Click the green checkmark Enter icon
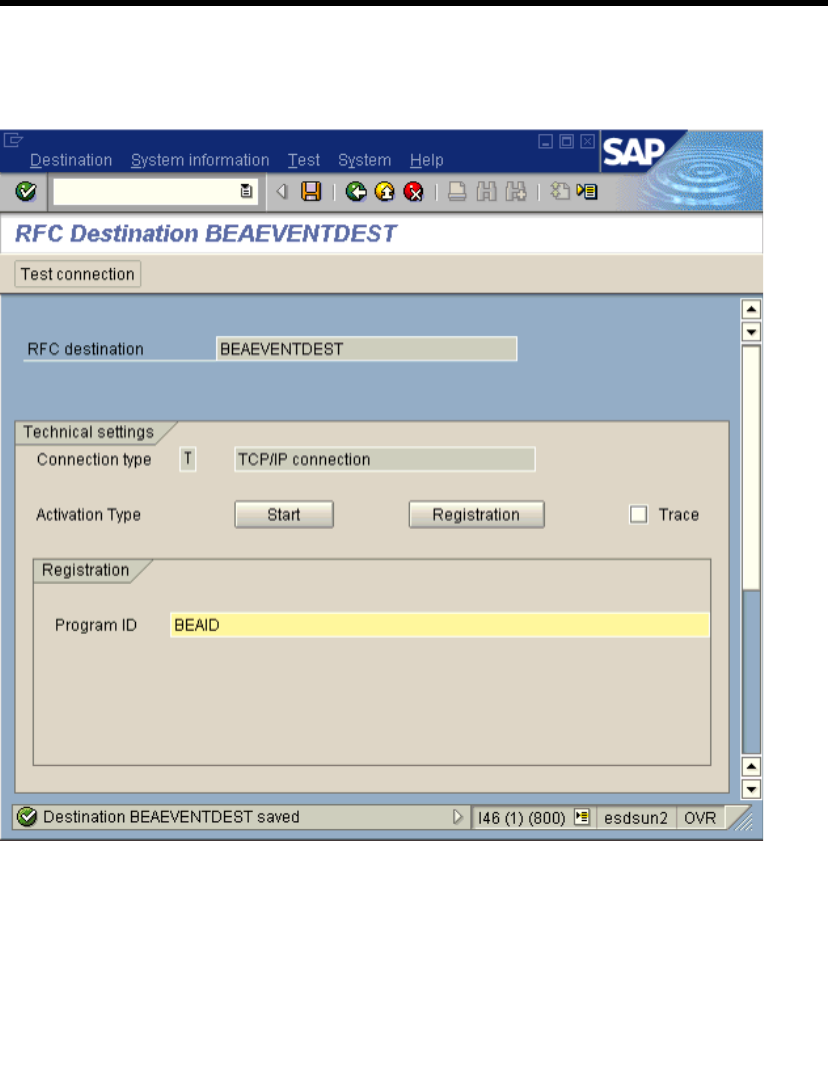This screenshot has width=828, height=1077. (26, 192)
